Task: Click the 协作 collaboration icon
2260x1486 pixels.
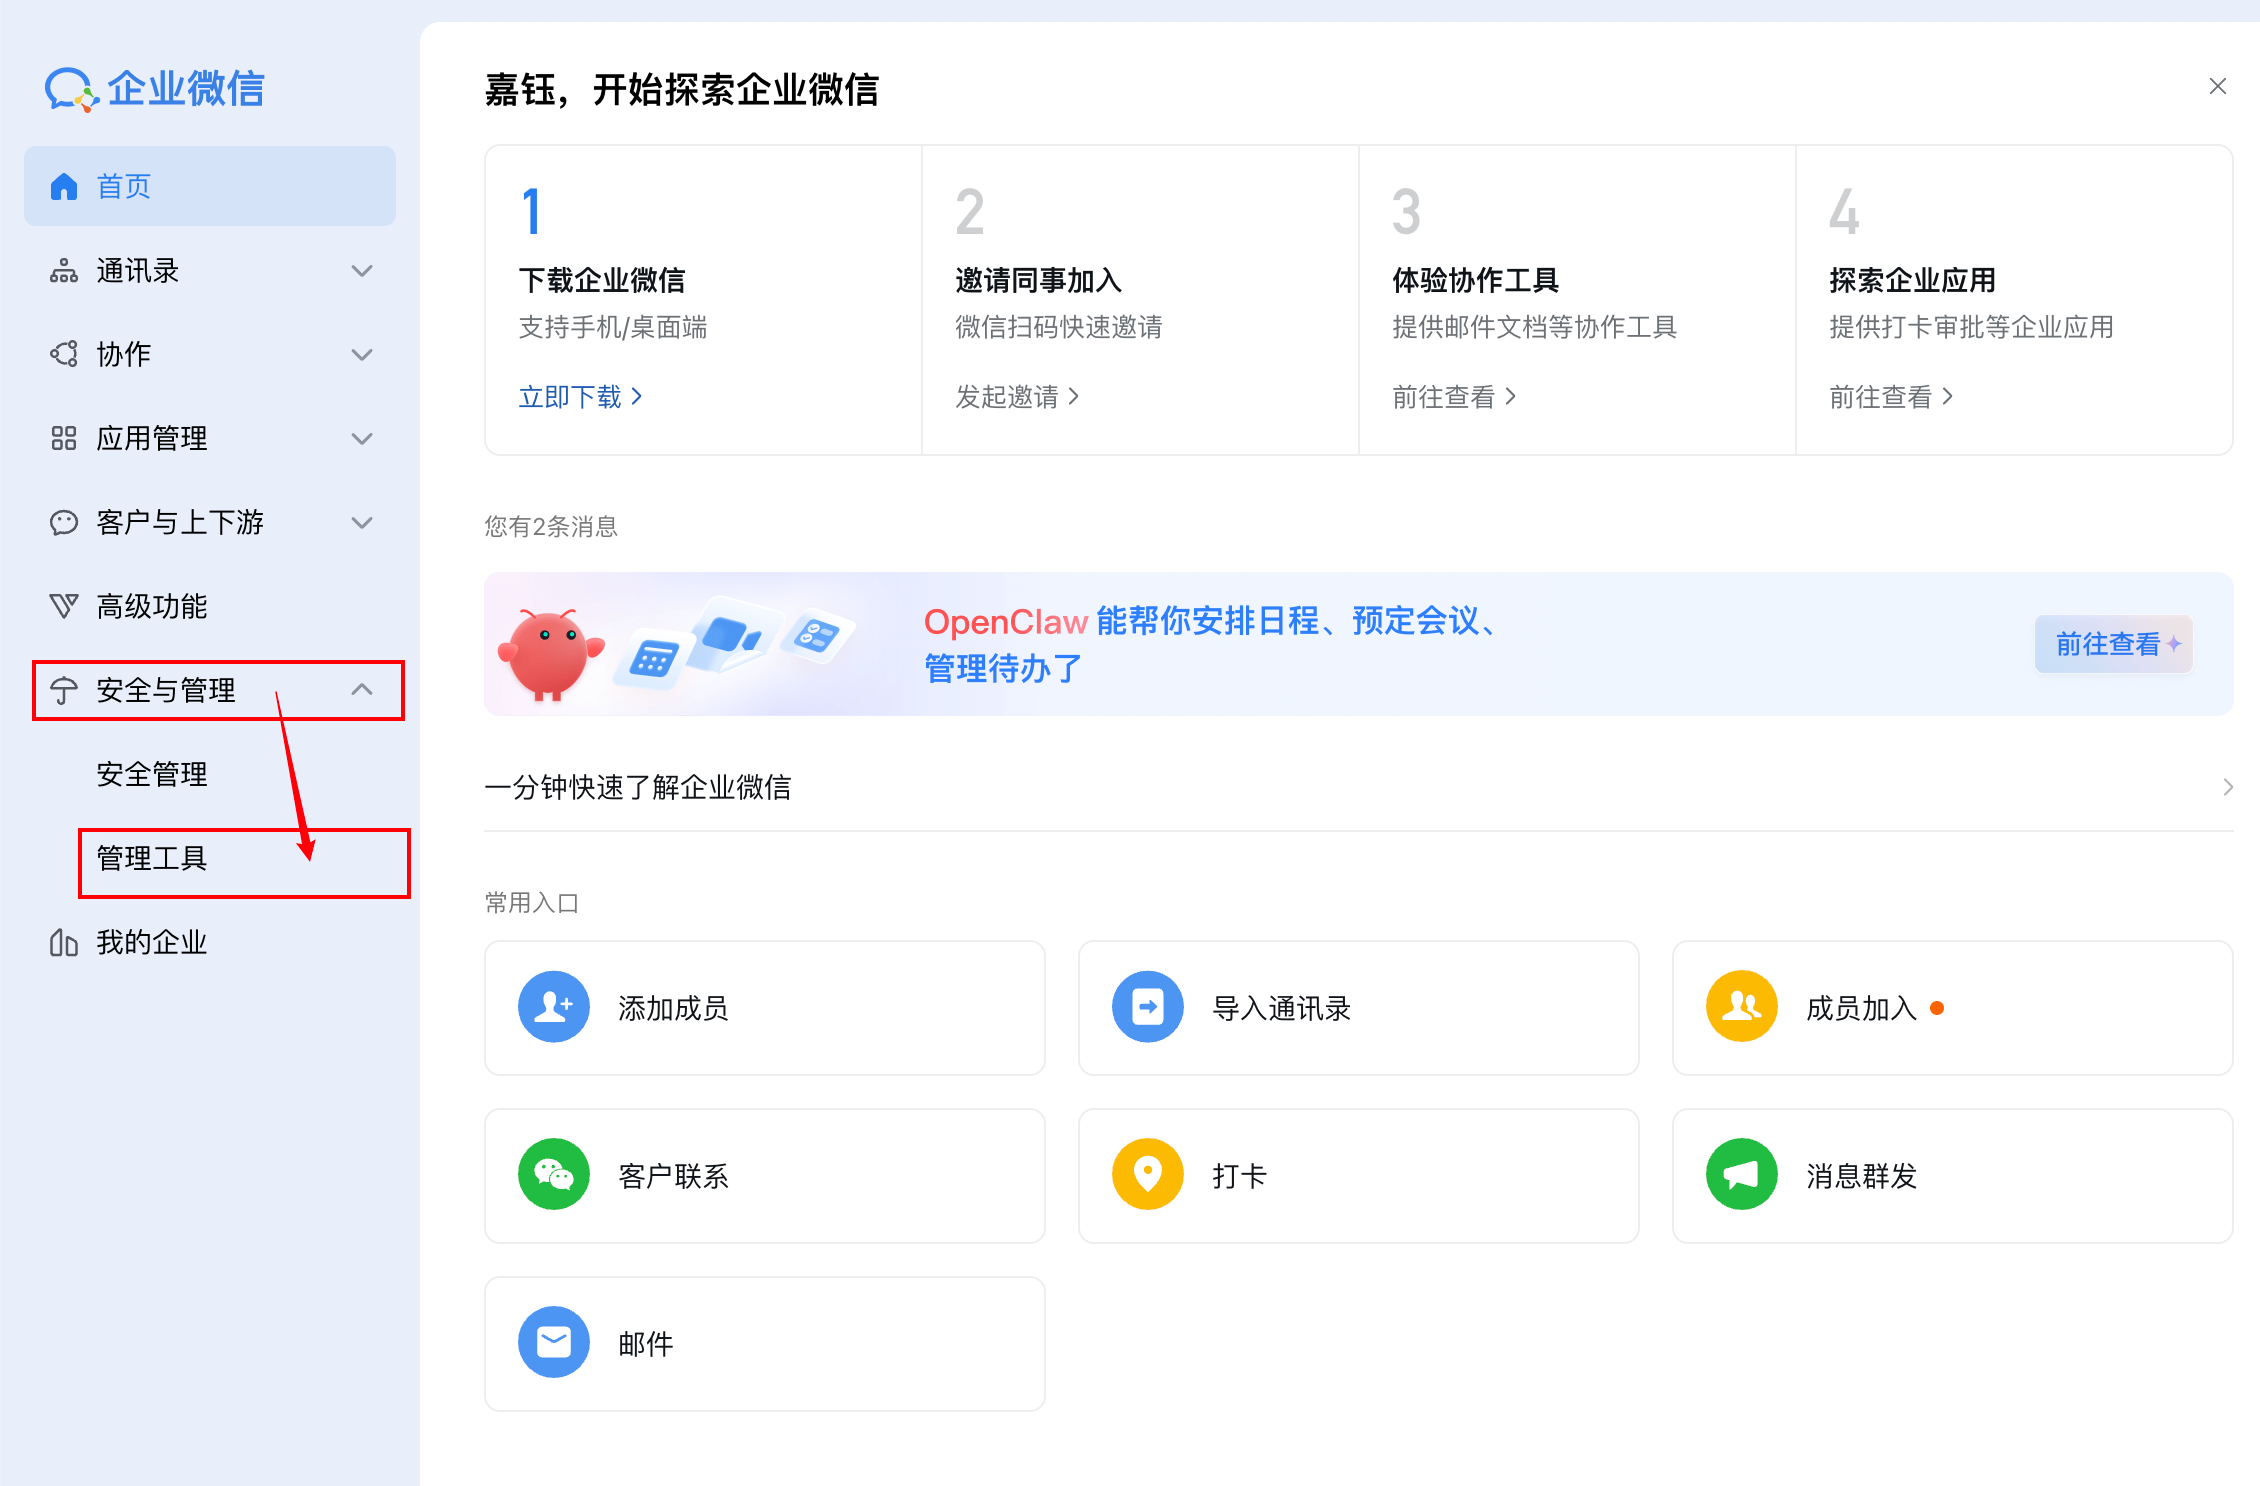Action: coord(64,354)
